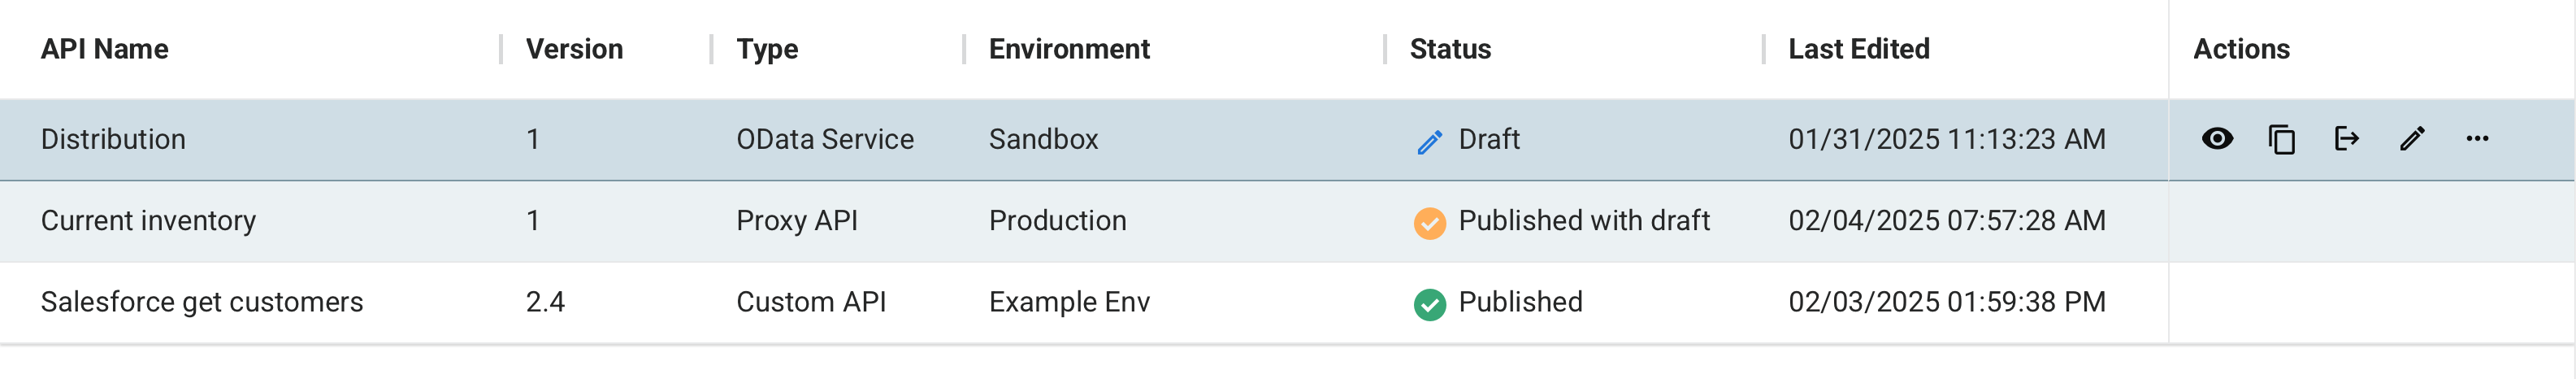Screen dimensions: 2576x379
Task: Click the Example Env environment cell
Action: pyautogui.click(x=1069, y=302)
